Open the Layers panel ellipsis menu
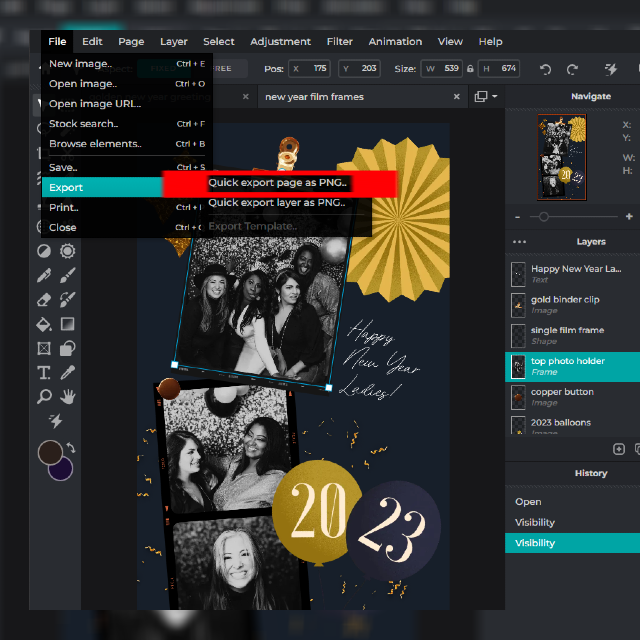The width and height of the screenshot is (640, 640). click(x=519, y=242)
